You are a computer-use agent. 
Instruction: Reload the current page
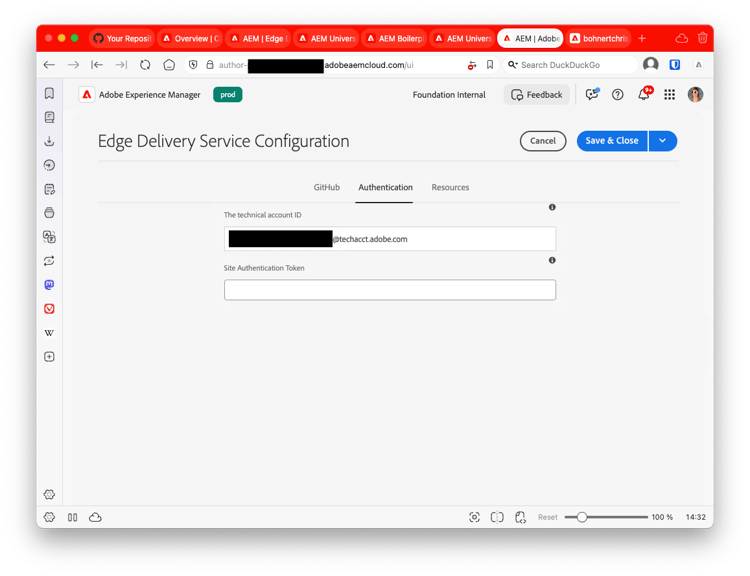pyautogui.click(x=145, y=65)
